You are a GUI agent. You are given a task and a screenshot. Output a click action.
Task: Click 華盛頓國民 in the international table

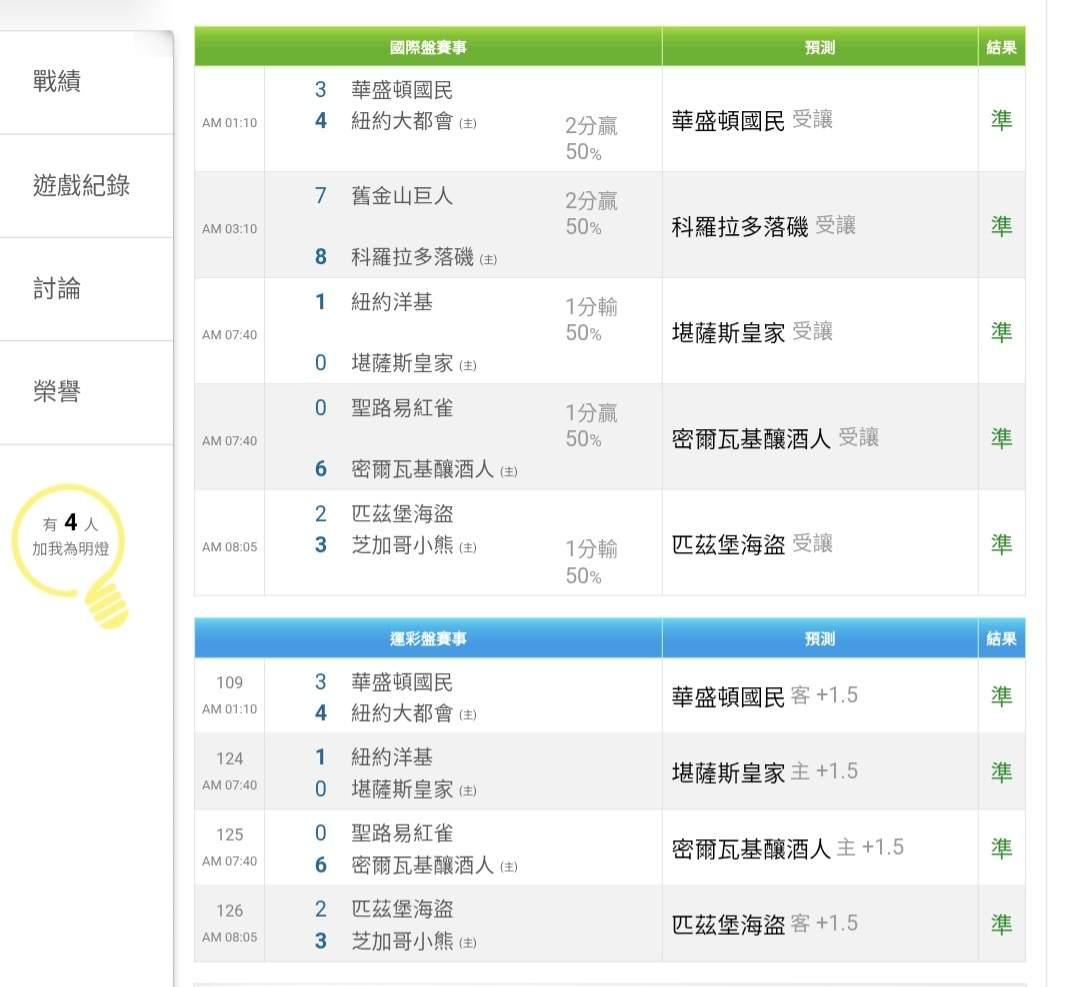pyautogui.click(x=402, y=90)
